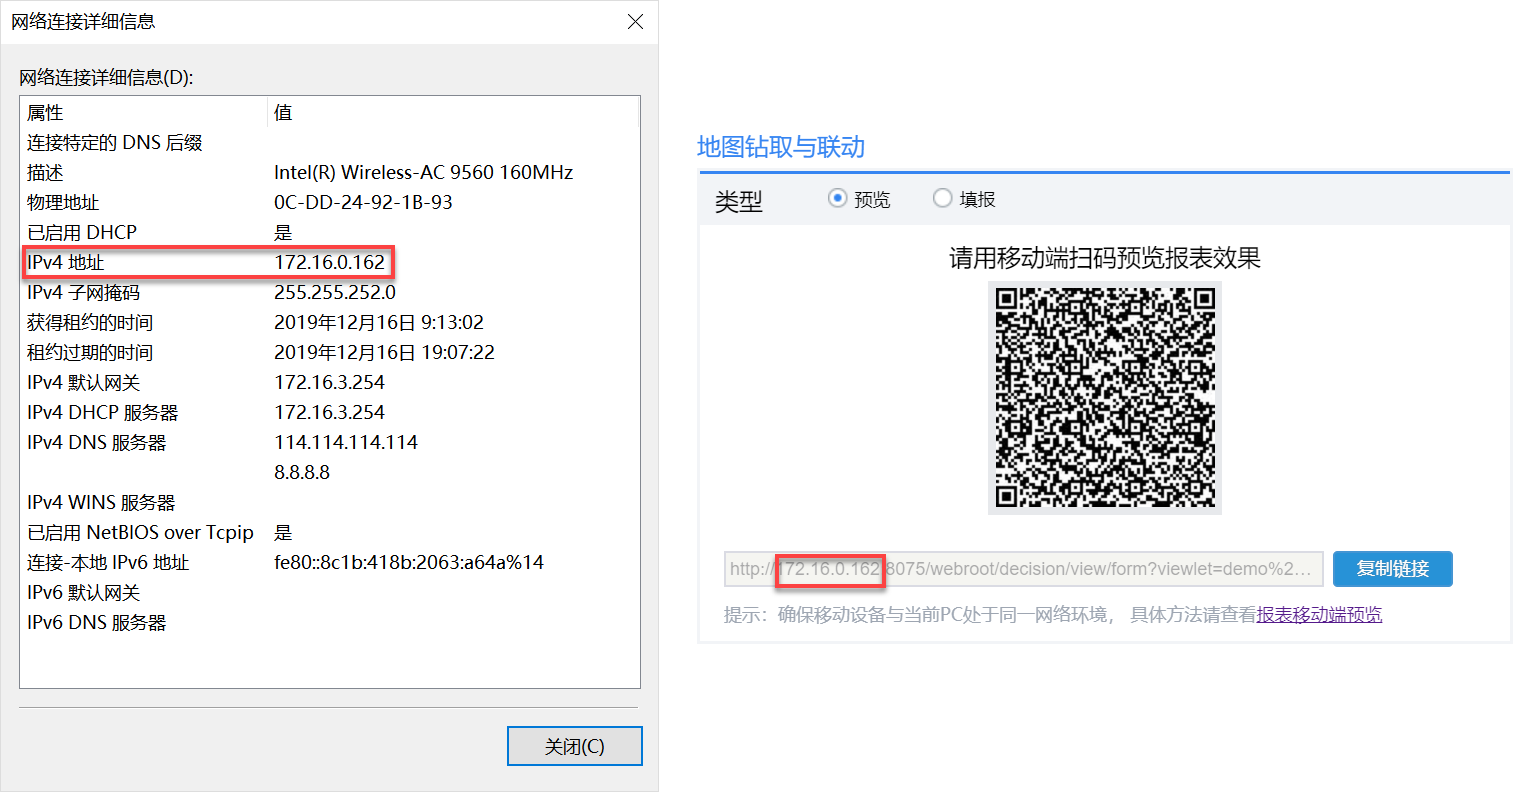
Task: Click the lease obtained time 9:13:02 value
Action: 379,323
